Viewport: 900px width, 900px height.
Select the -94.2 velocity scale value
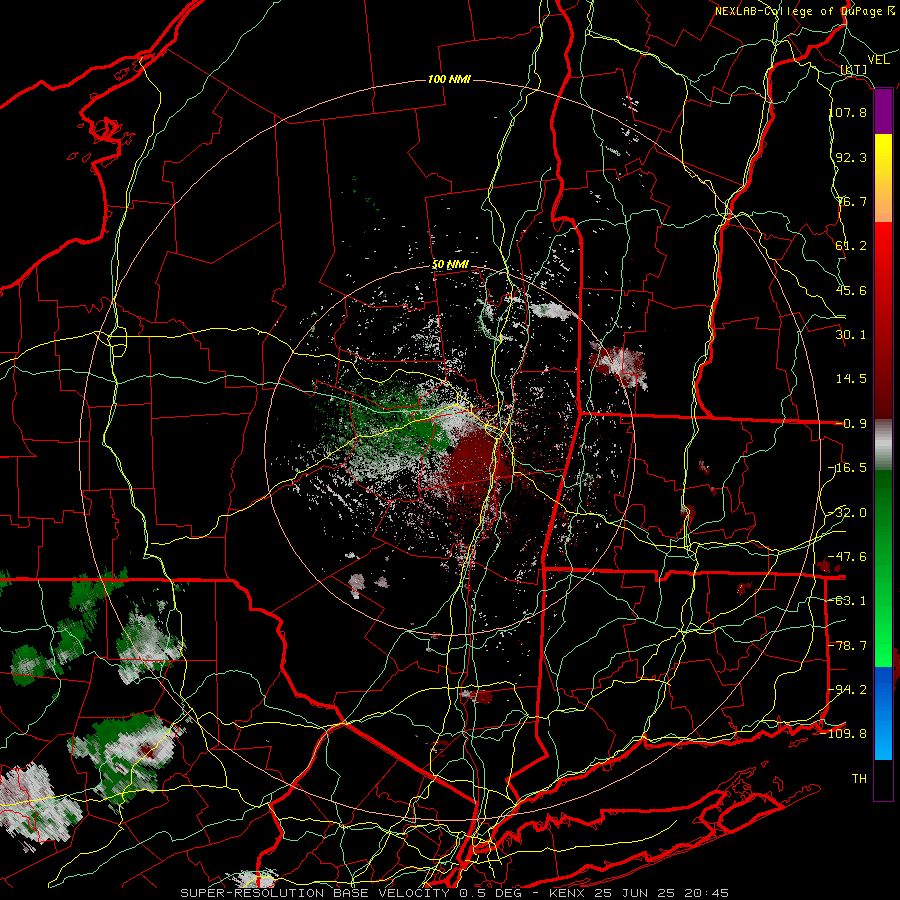point(848,690)
